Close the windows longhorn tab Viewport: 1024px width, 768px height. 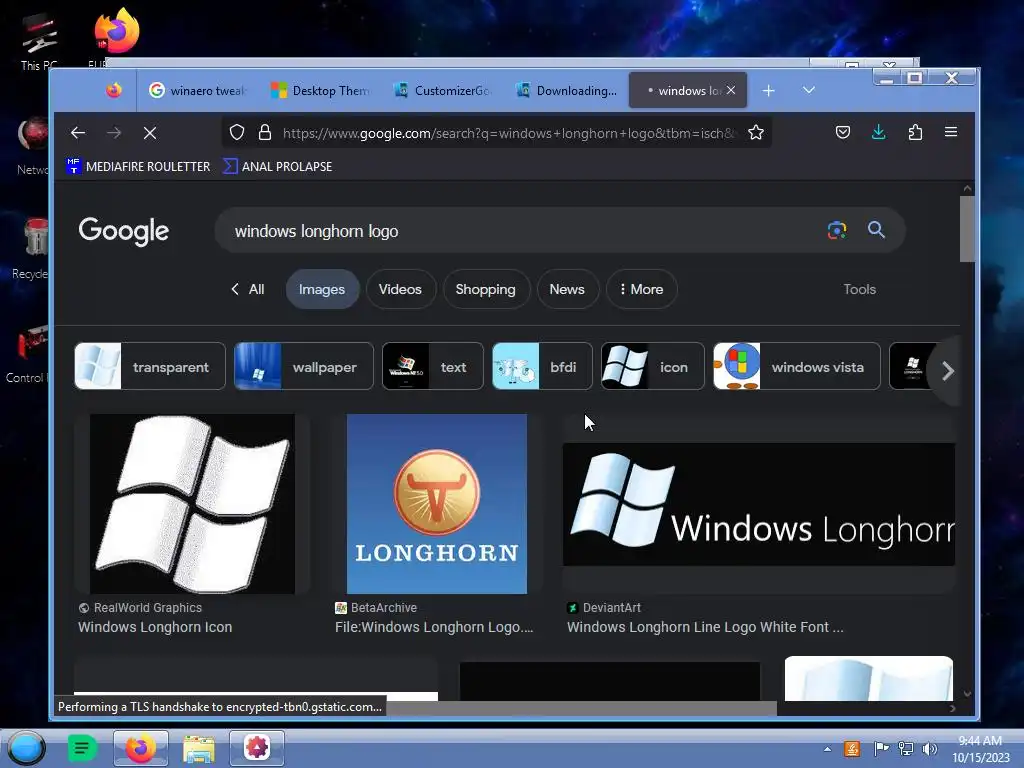click(x=731, y=90)
